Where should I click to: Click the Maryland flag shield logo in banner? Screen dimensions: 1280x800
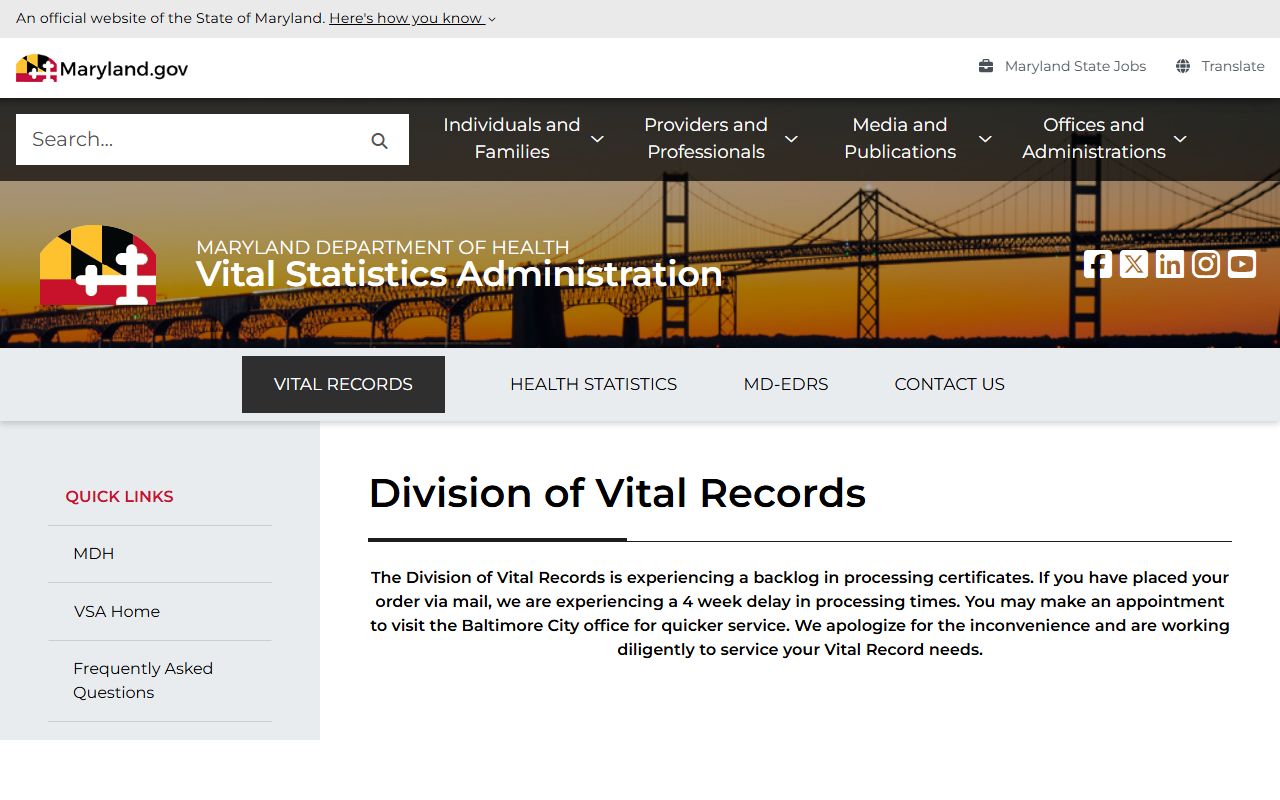(98, 265)
